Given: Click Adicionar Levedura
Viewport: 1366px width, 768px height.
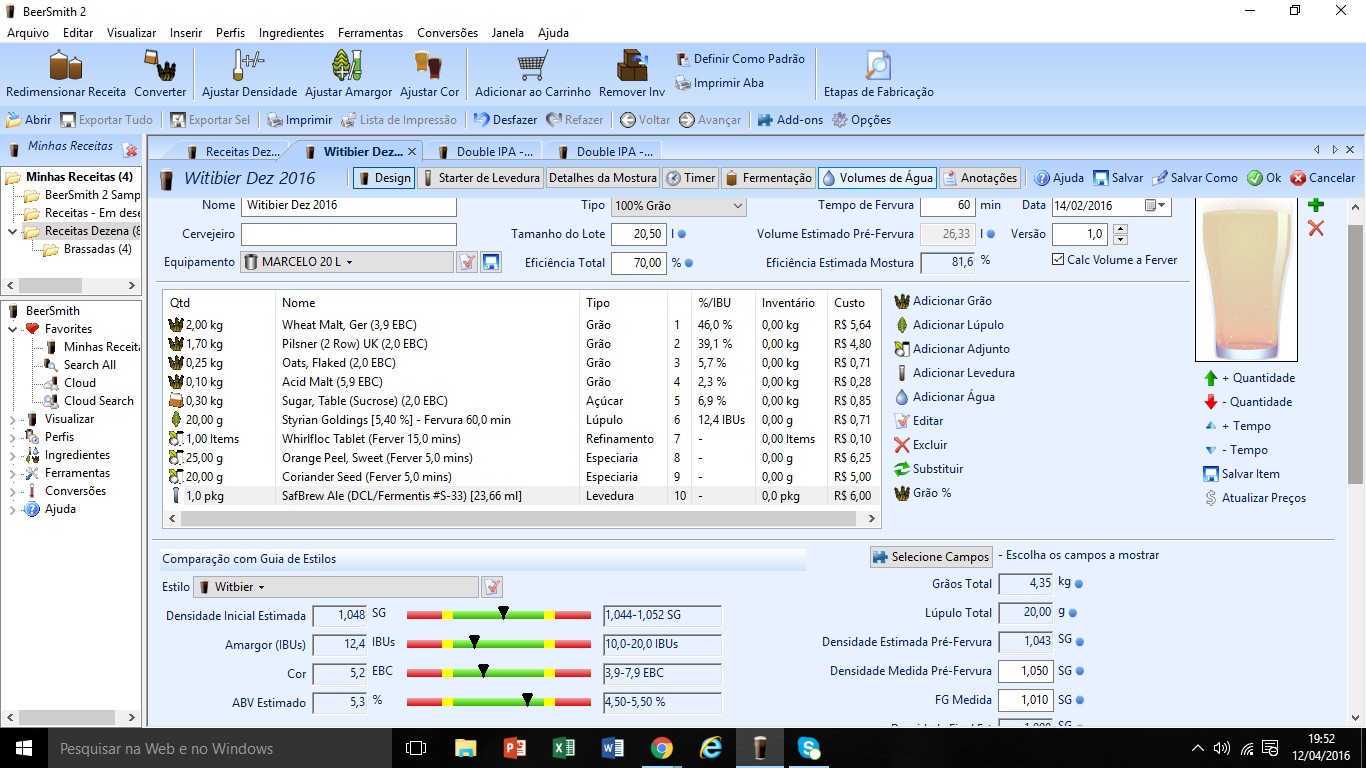Looking at the screenshot, I should coord(954,373).
